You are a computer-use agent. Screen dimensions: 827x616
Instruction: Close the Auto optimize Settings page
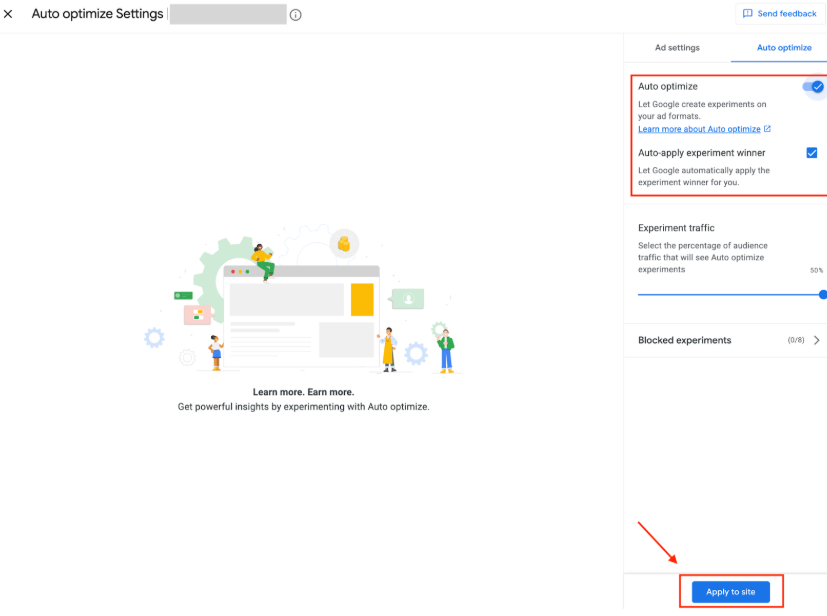tap(9, 15)
